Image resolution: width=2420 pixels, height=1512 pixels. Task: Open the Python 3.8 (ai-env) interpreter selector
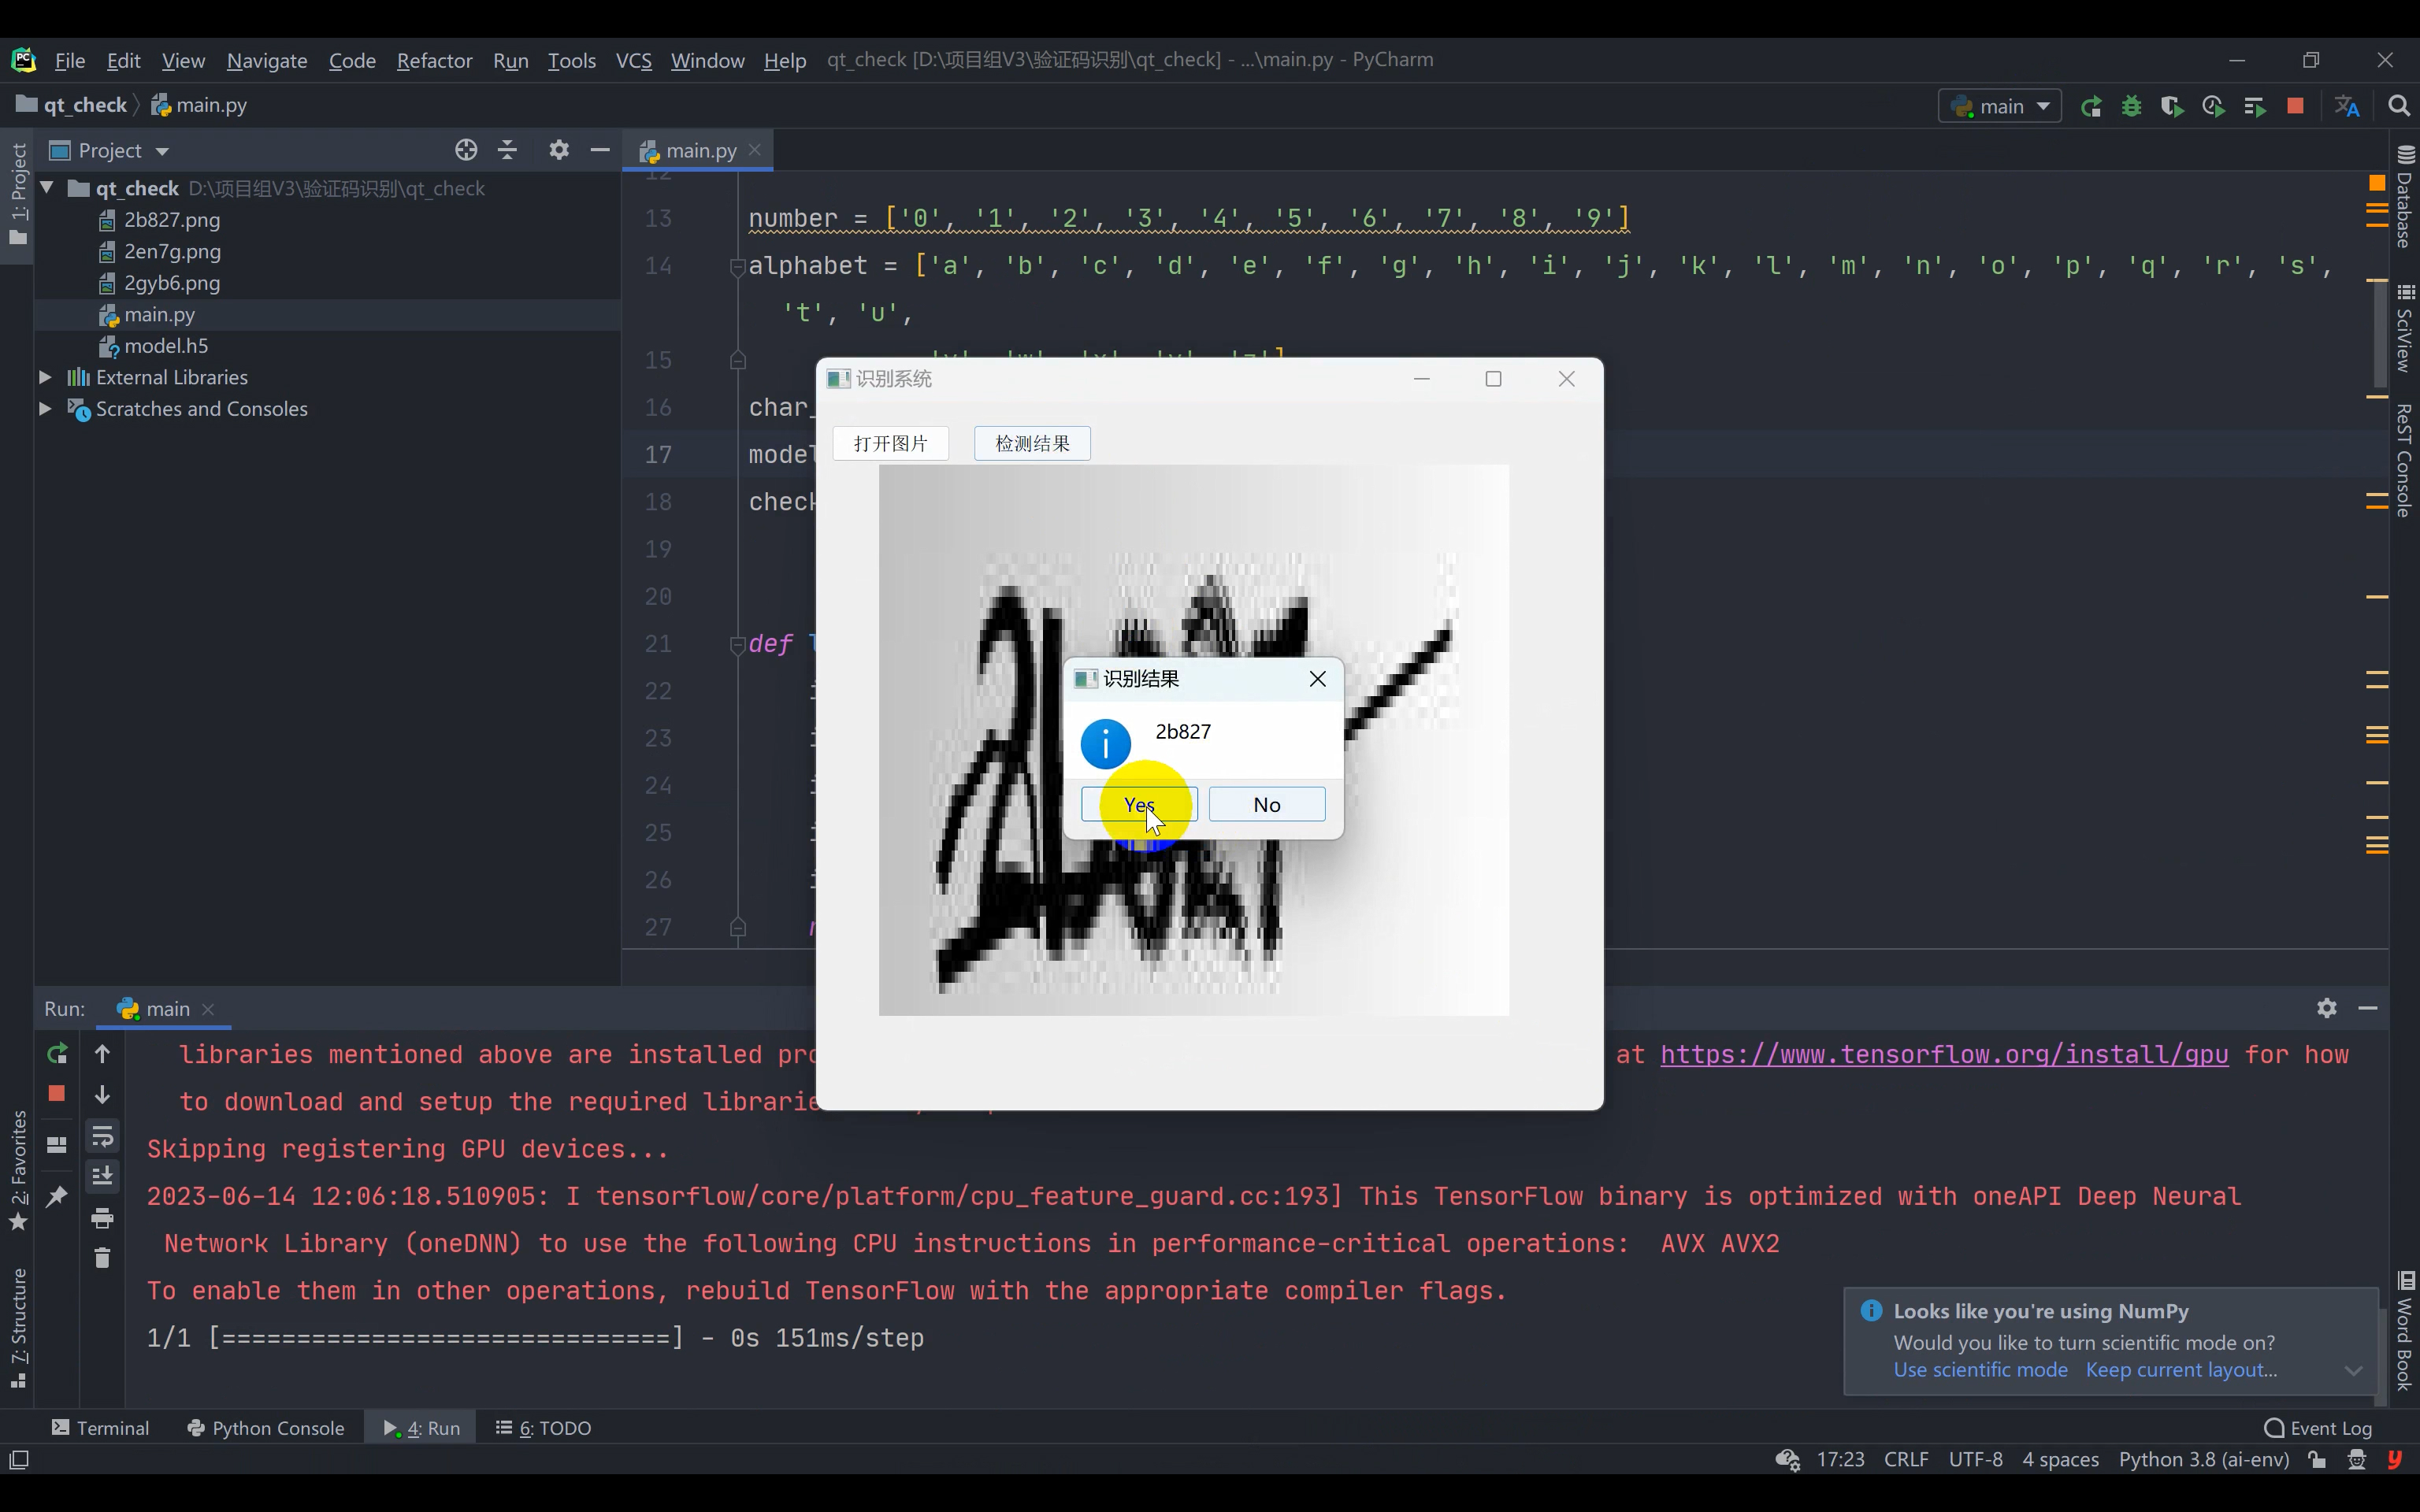pyautogui.click(x=2204, y=1460)
